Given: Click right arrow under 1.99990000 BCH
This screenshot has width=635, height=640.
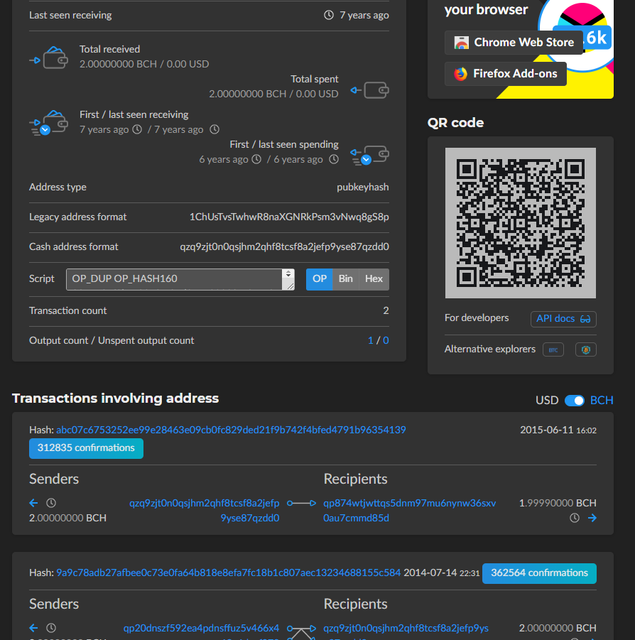Looking at the screenshot, I should pos(592,518).
